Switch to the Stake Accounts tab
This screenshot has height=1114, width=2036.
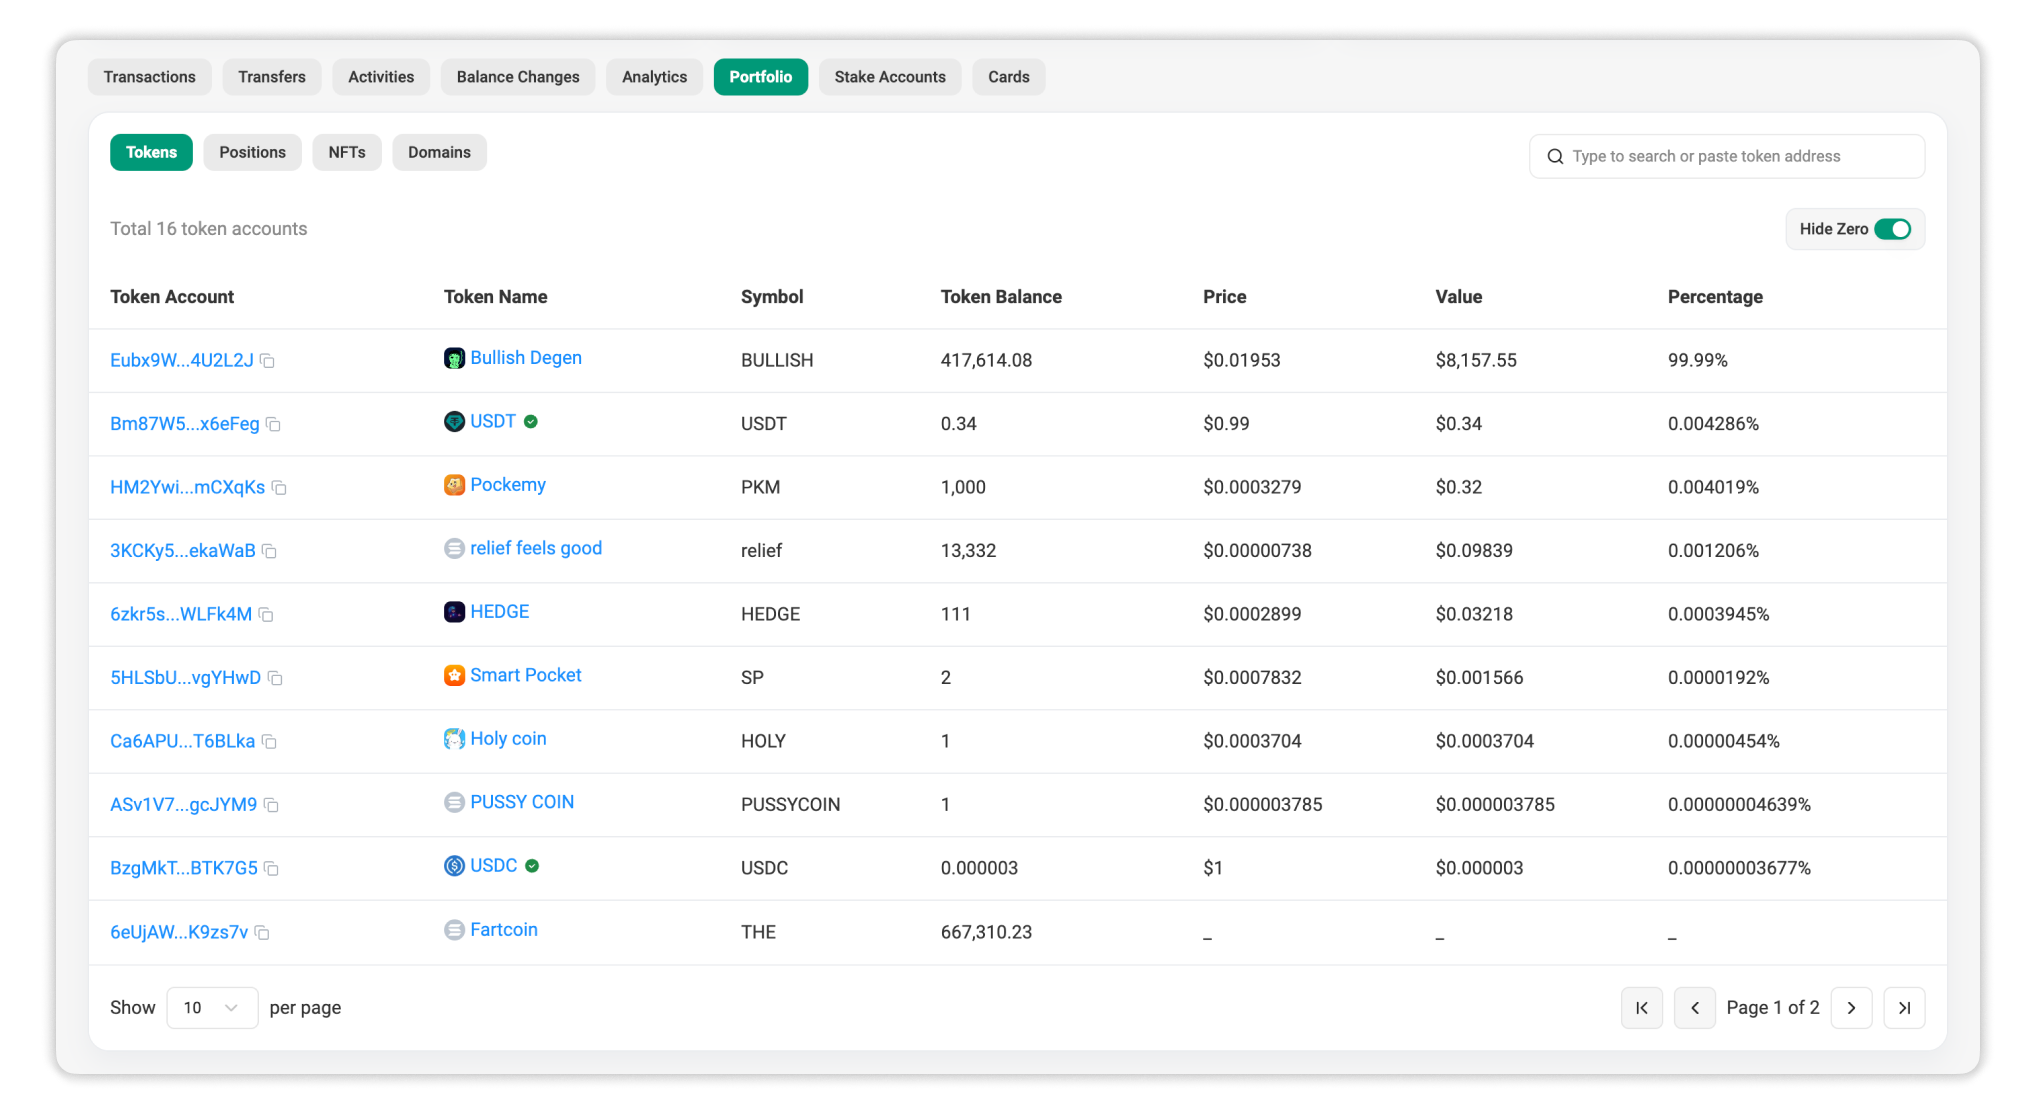click(890, 76)
